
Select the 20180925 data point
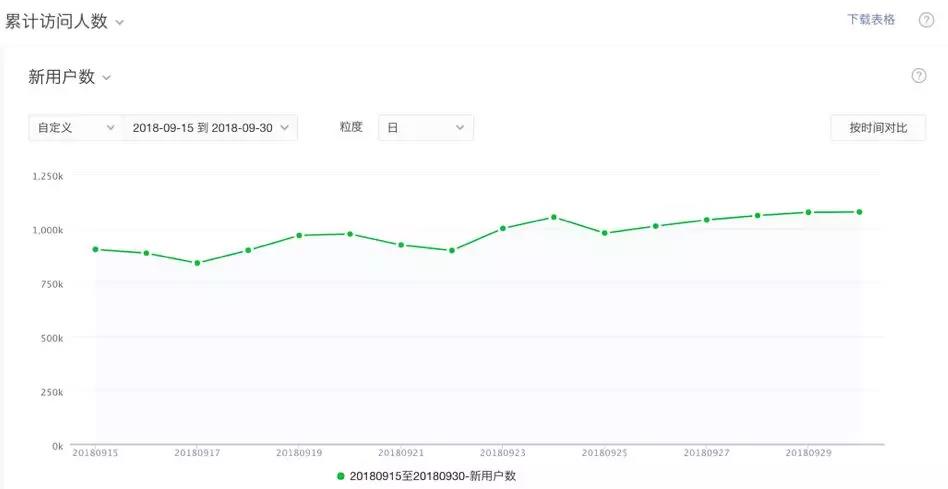pos(605,233)
